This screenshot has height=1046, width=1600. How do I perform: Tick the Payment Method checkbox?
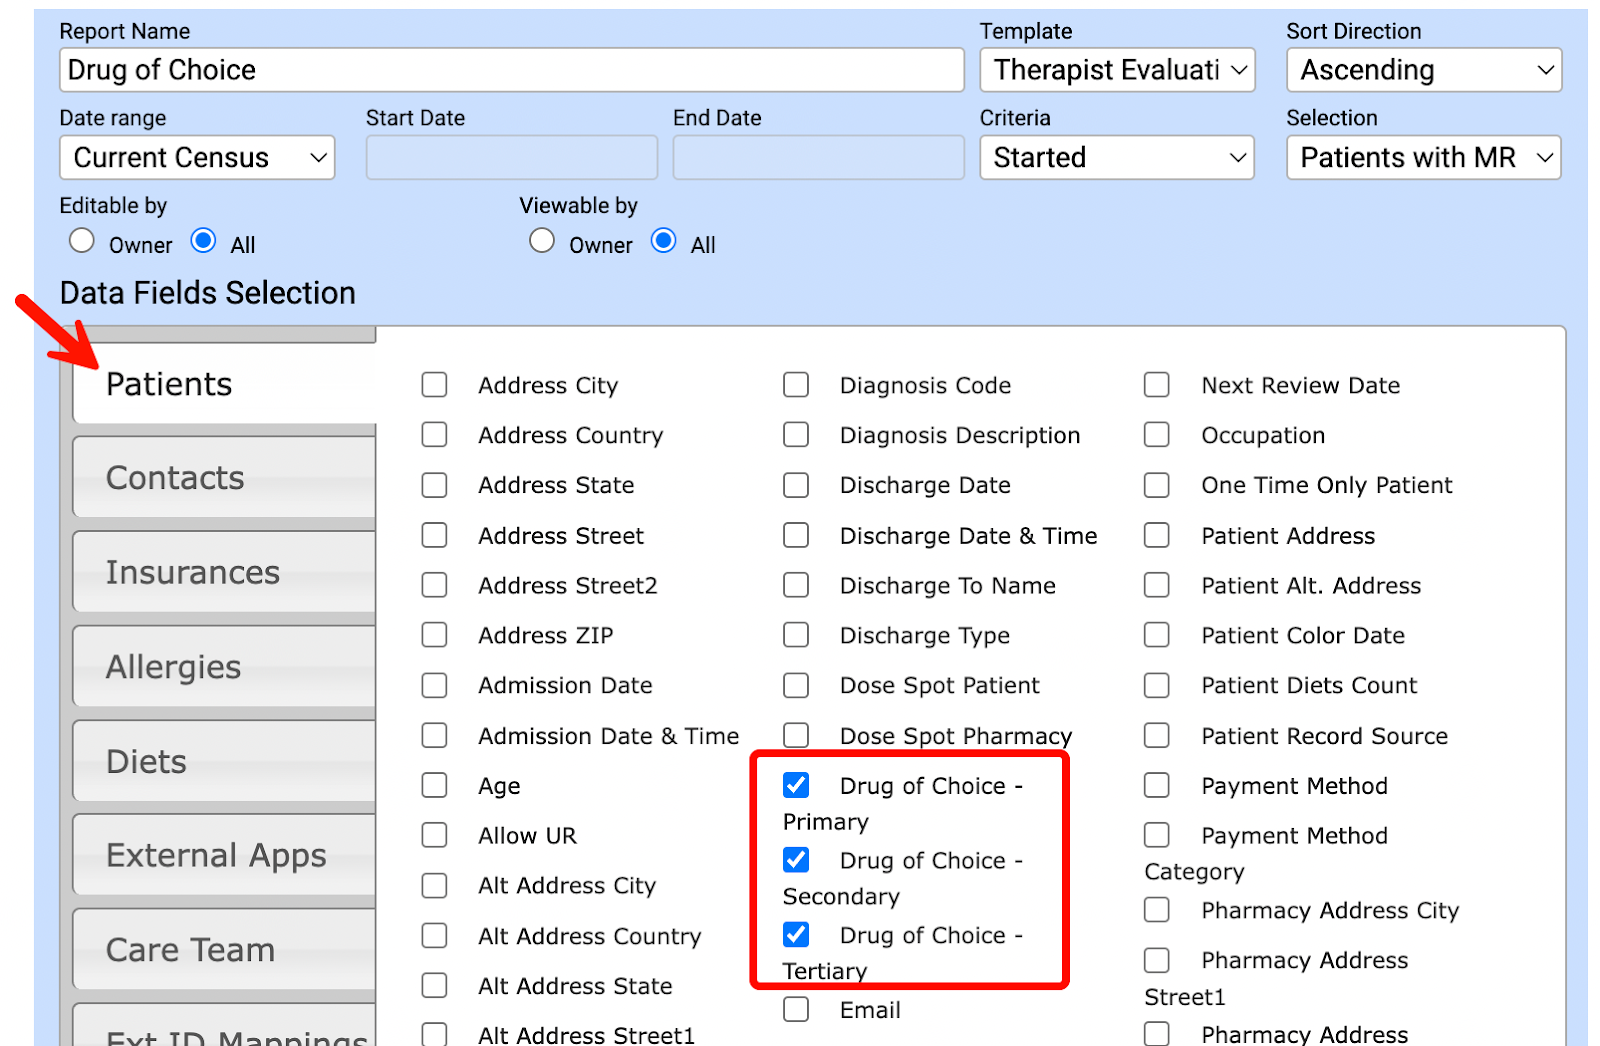point(1157,785)
